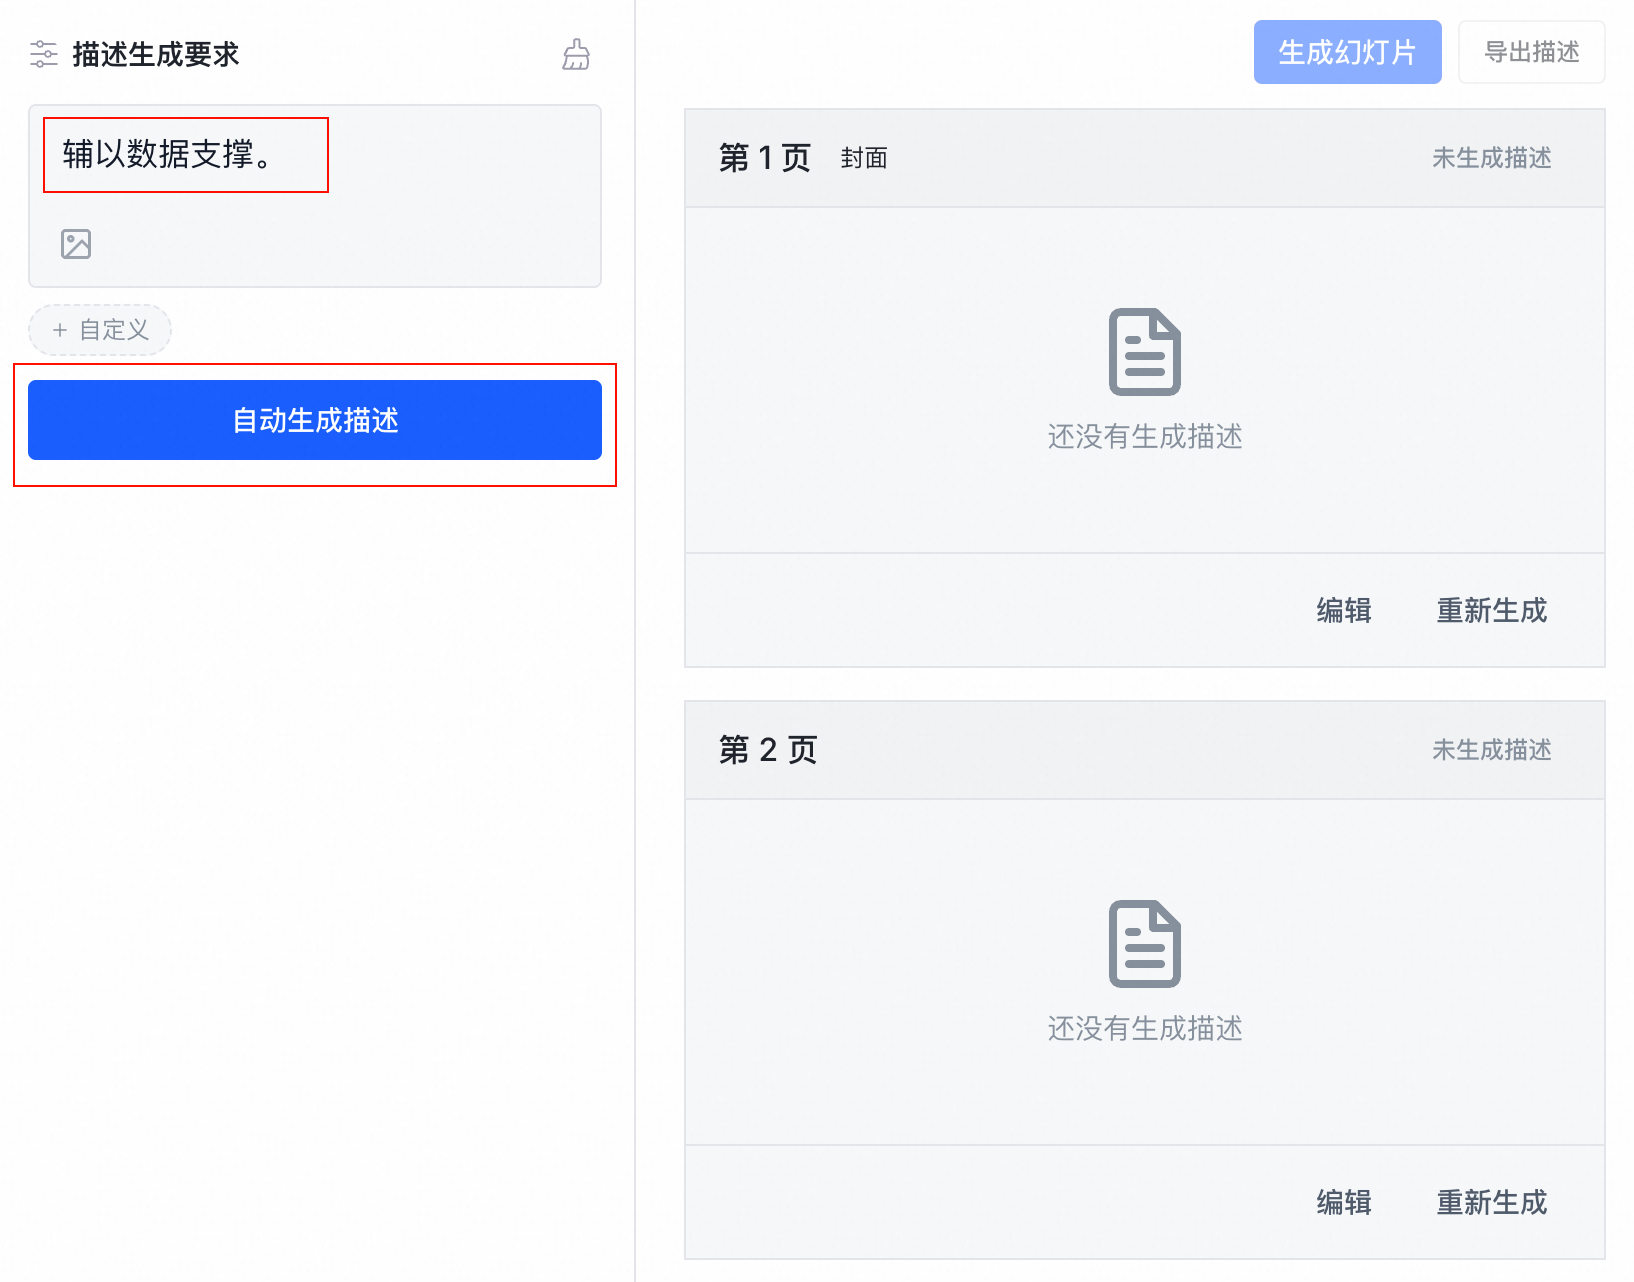Click the image upload icon
Screen dimensions: 1634x1282
(76, 244)
